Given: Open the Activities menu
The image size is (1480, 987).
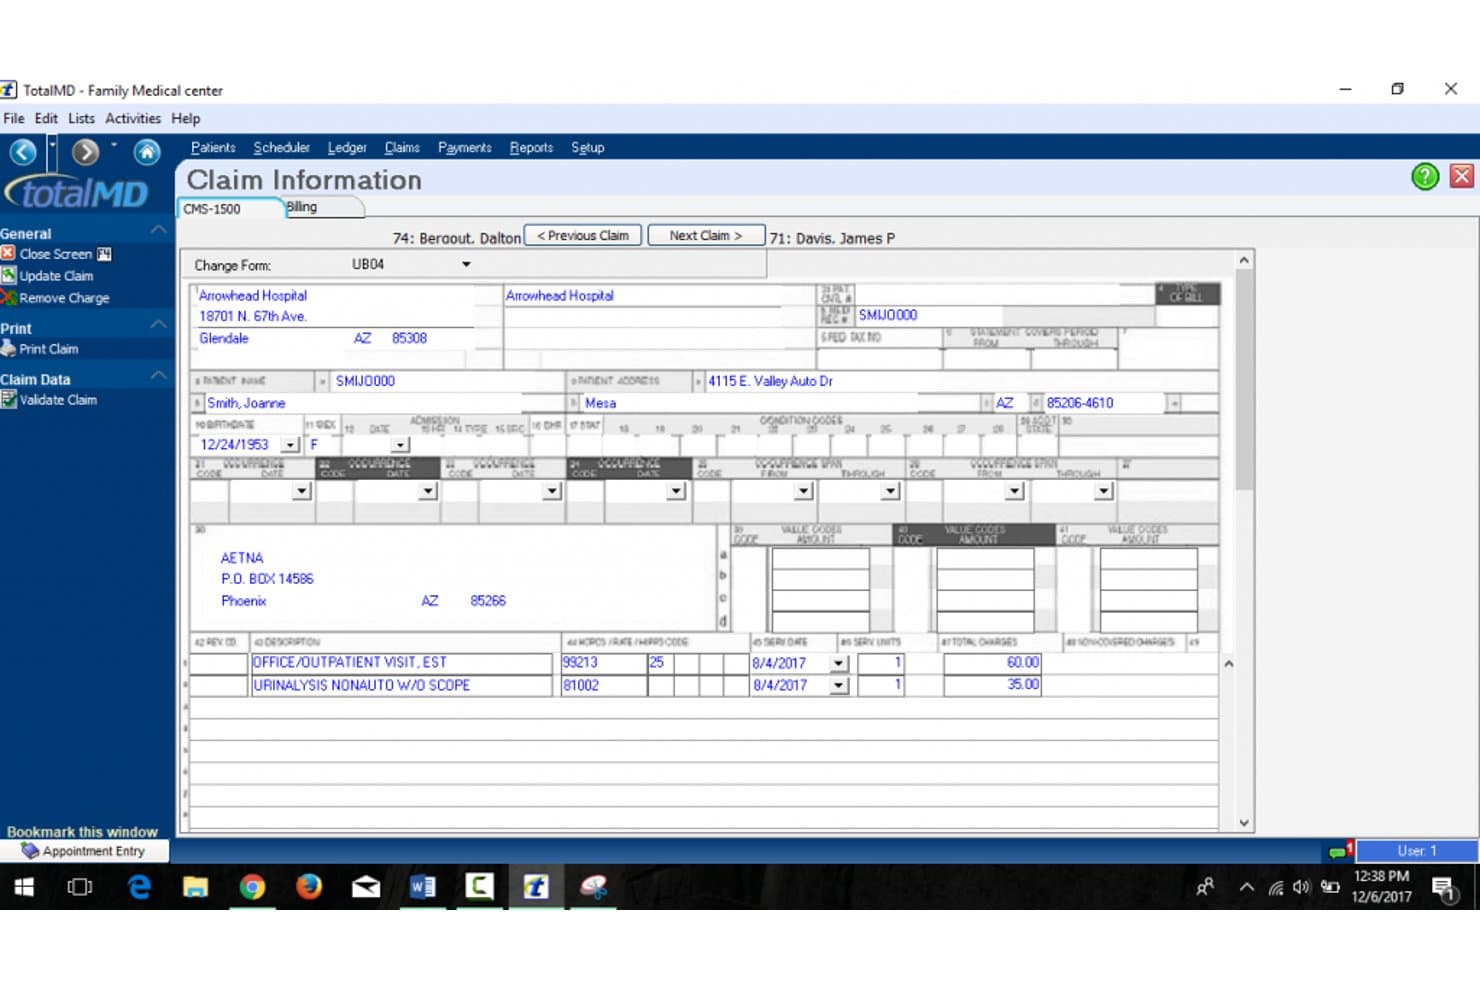Looking at the screenshot, I should (133, 118).
